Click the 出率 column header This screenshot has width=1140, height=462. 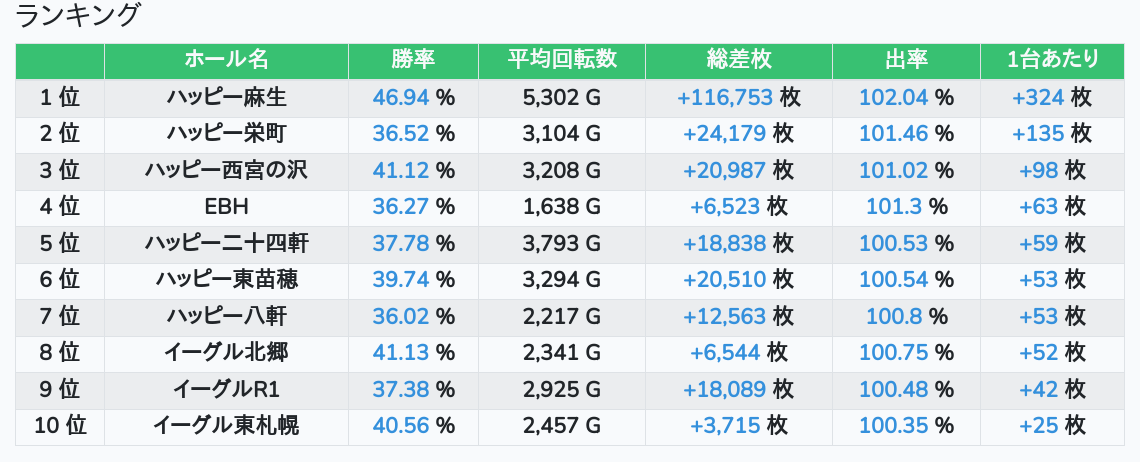pyautogui.click(x=906, y=60)
